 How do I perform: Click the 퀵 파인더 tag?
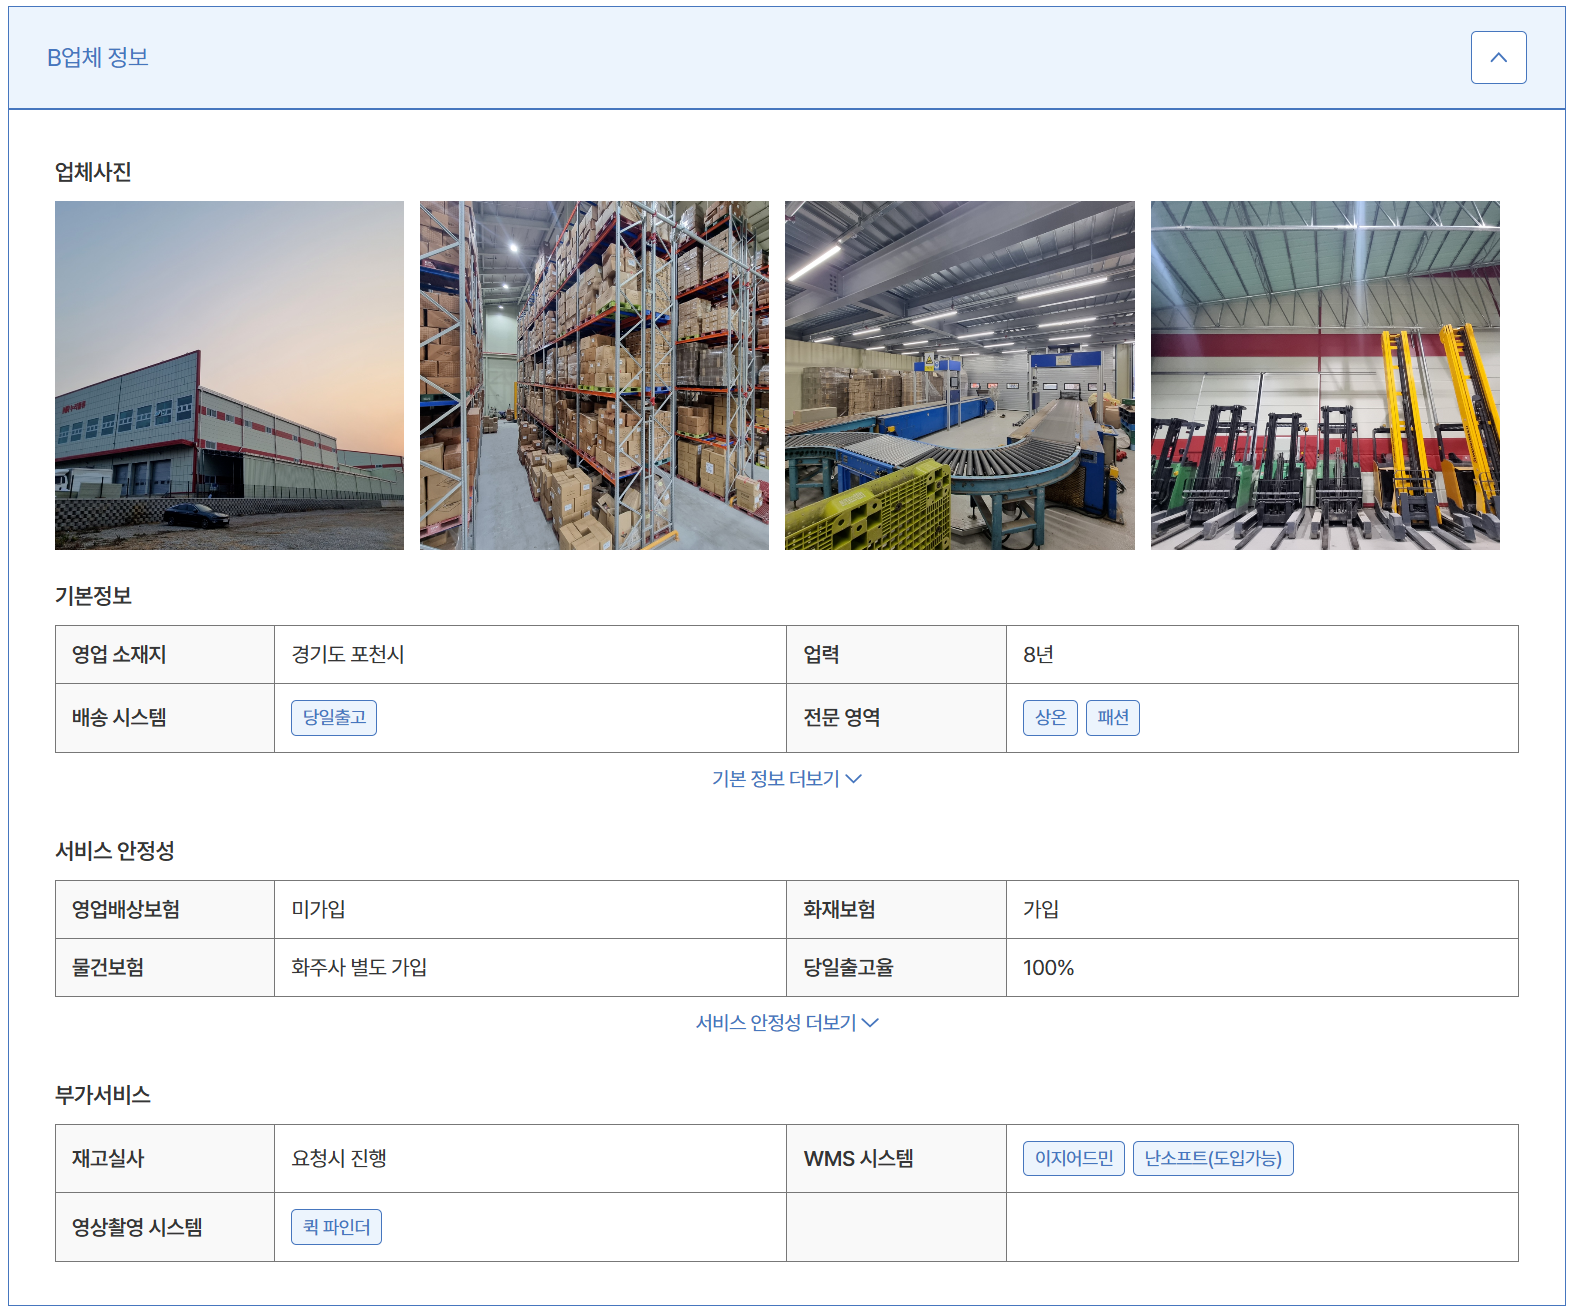336,1228
